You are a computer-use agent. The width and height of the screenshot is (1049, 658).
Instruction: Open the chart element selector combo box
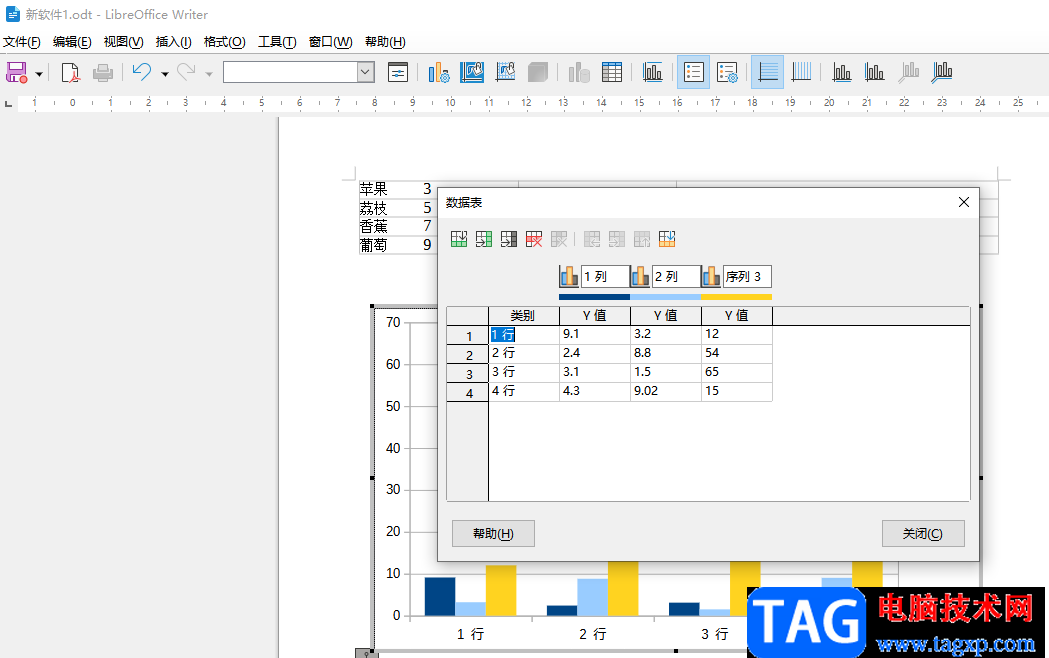click(298, 72)
